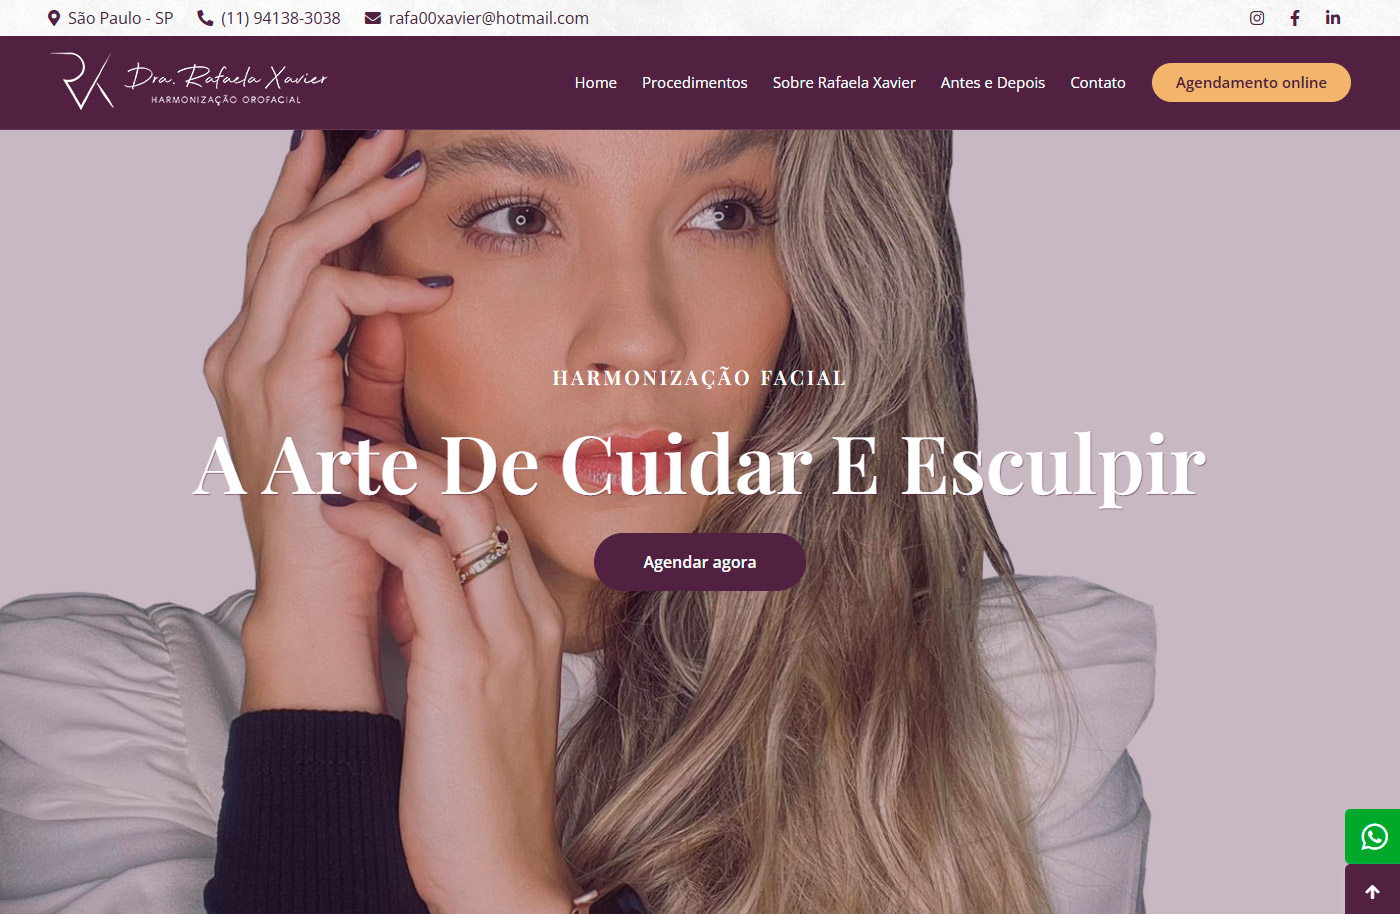Open the LinkedIn profile icon
The height and width of the screenshot is (914, 1400).
click(x=1333, y=18)
